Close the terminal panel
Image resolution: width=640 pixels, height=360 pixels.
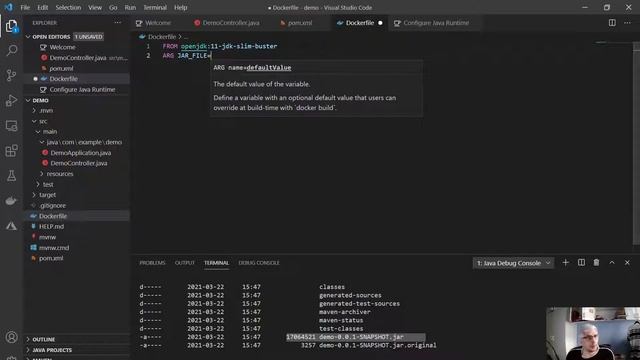(627, 263)
